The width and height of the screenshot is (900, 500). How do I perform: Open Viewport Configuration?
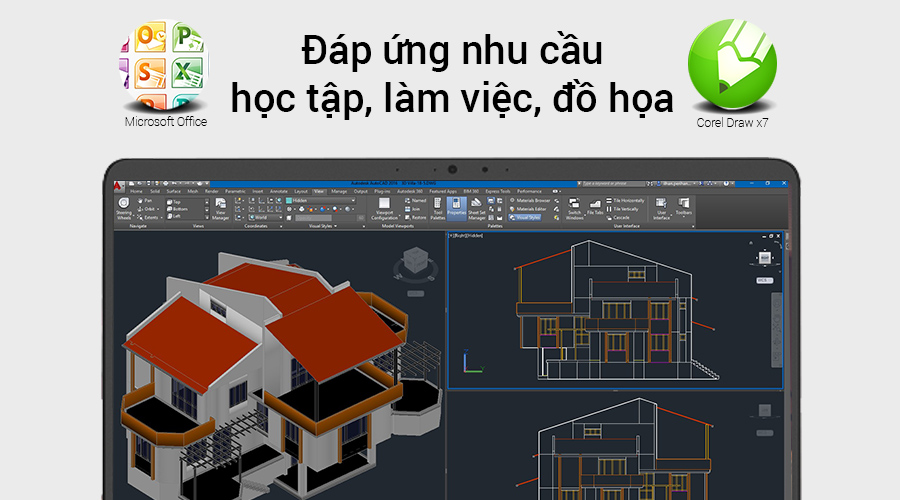384,209
